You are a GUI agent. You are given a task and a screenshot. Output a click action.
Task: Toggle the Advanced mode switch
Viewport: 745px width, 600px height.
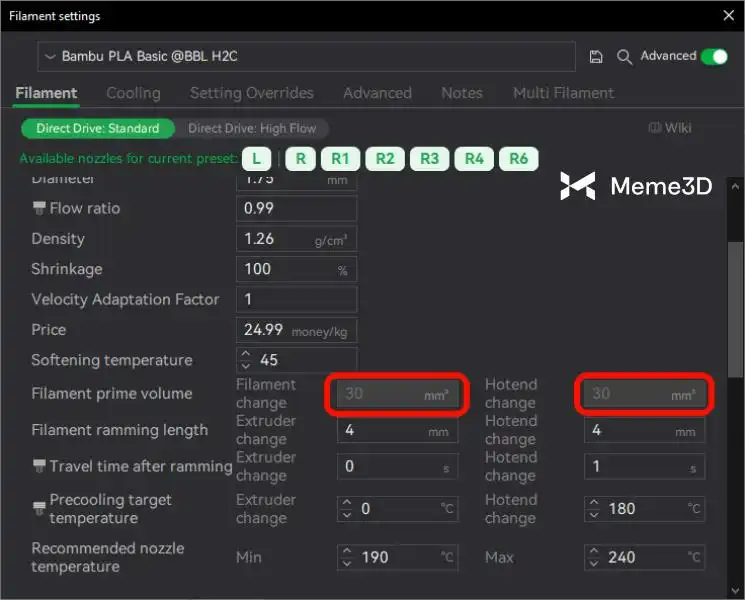pyautogui.click(x=714, y=56)
